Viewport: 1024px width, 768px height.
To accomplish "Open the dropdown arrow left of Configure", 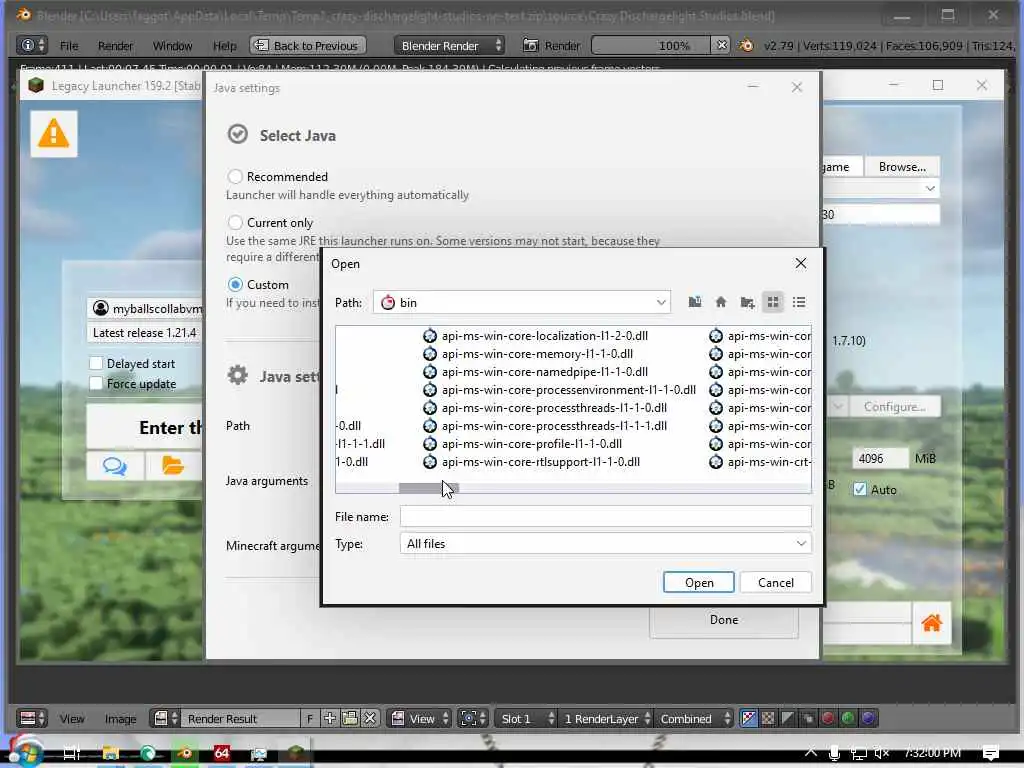I will point(838,407).
